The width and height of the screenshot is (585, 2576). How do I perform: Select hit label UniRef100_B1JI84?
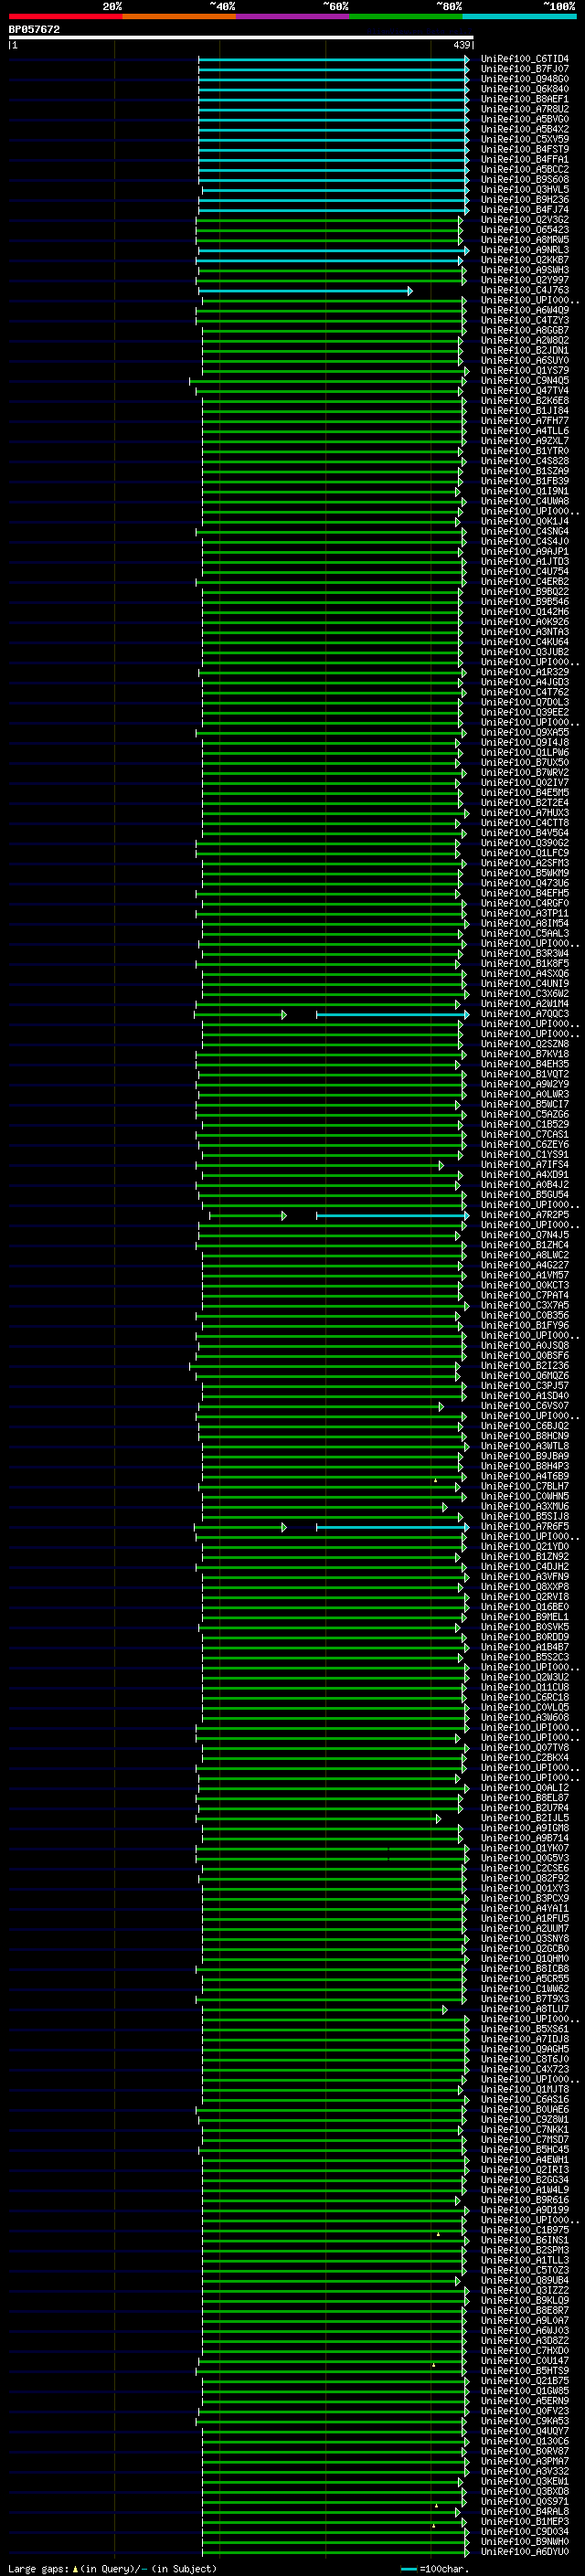[525, 411]
